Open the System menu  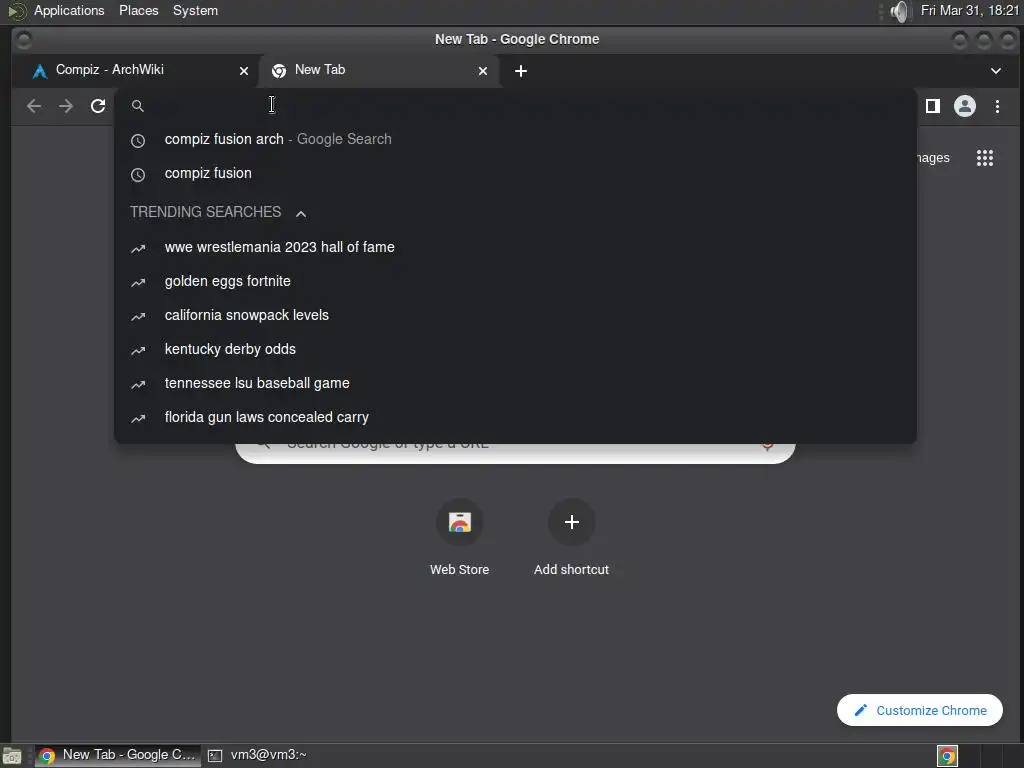195,10
